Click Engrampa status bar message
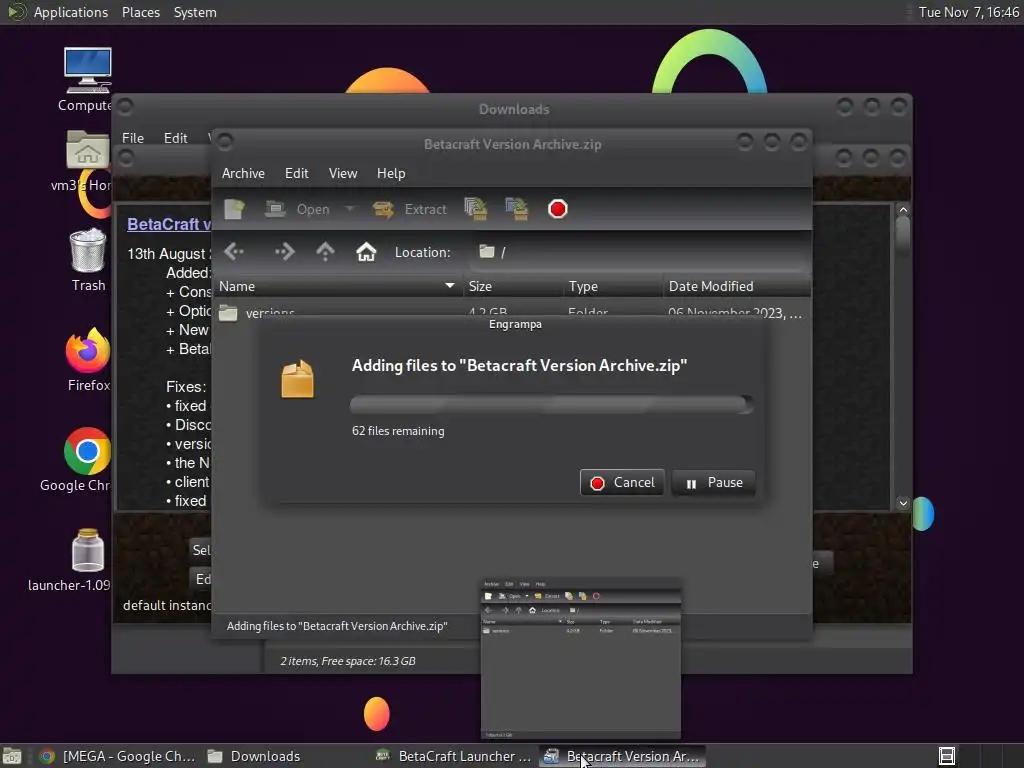The width and height of the screenshot is (1024, 768). 337,626
